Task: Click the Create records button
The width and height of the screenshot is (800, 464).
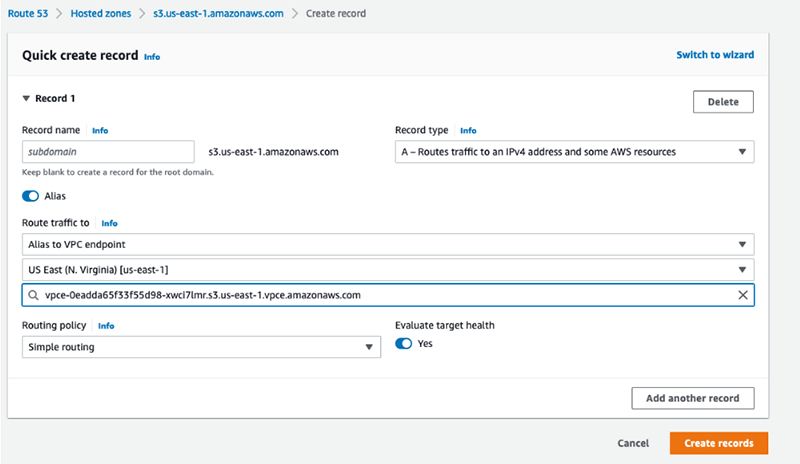Action: tap(719, 443)
